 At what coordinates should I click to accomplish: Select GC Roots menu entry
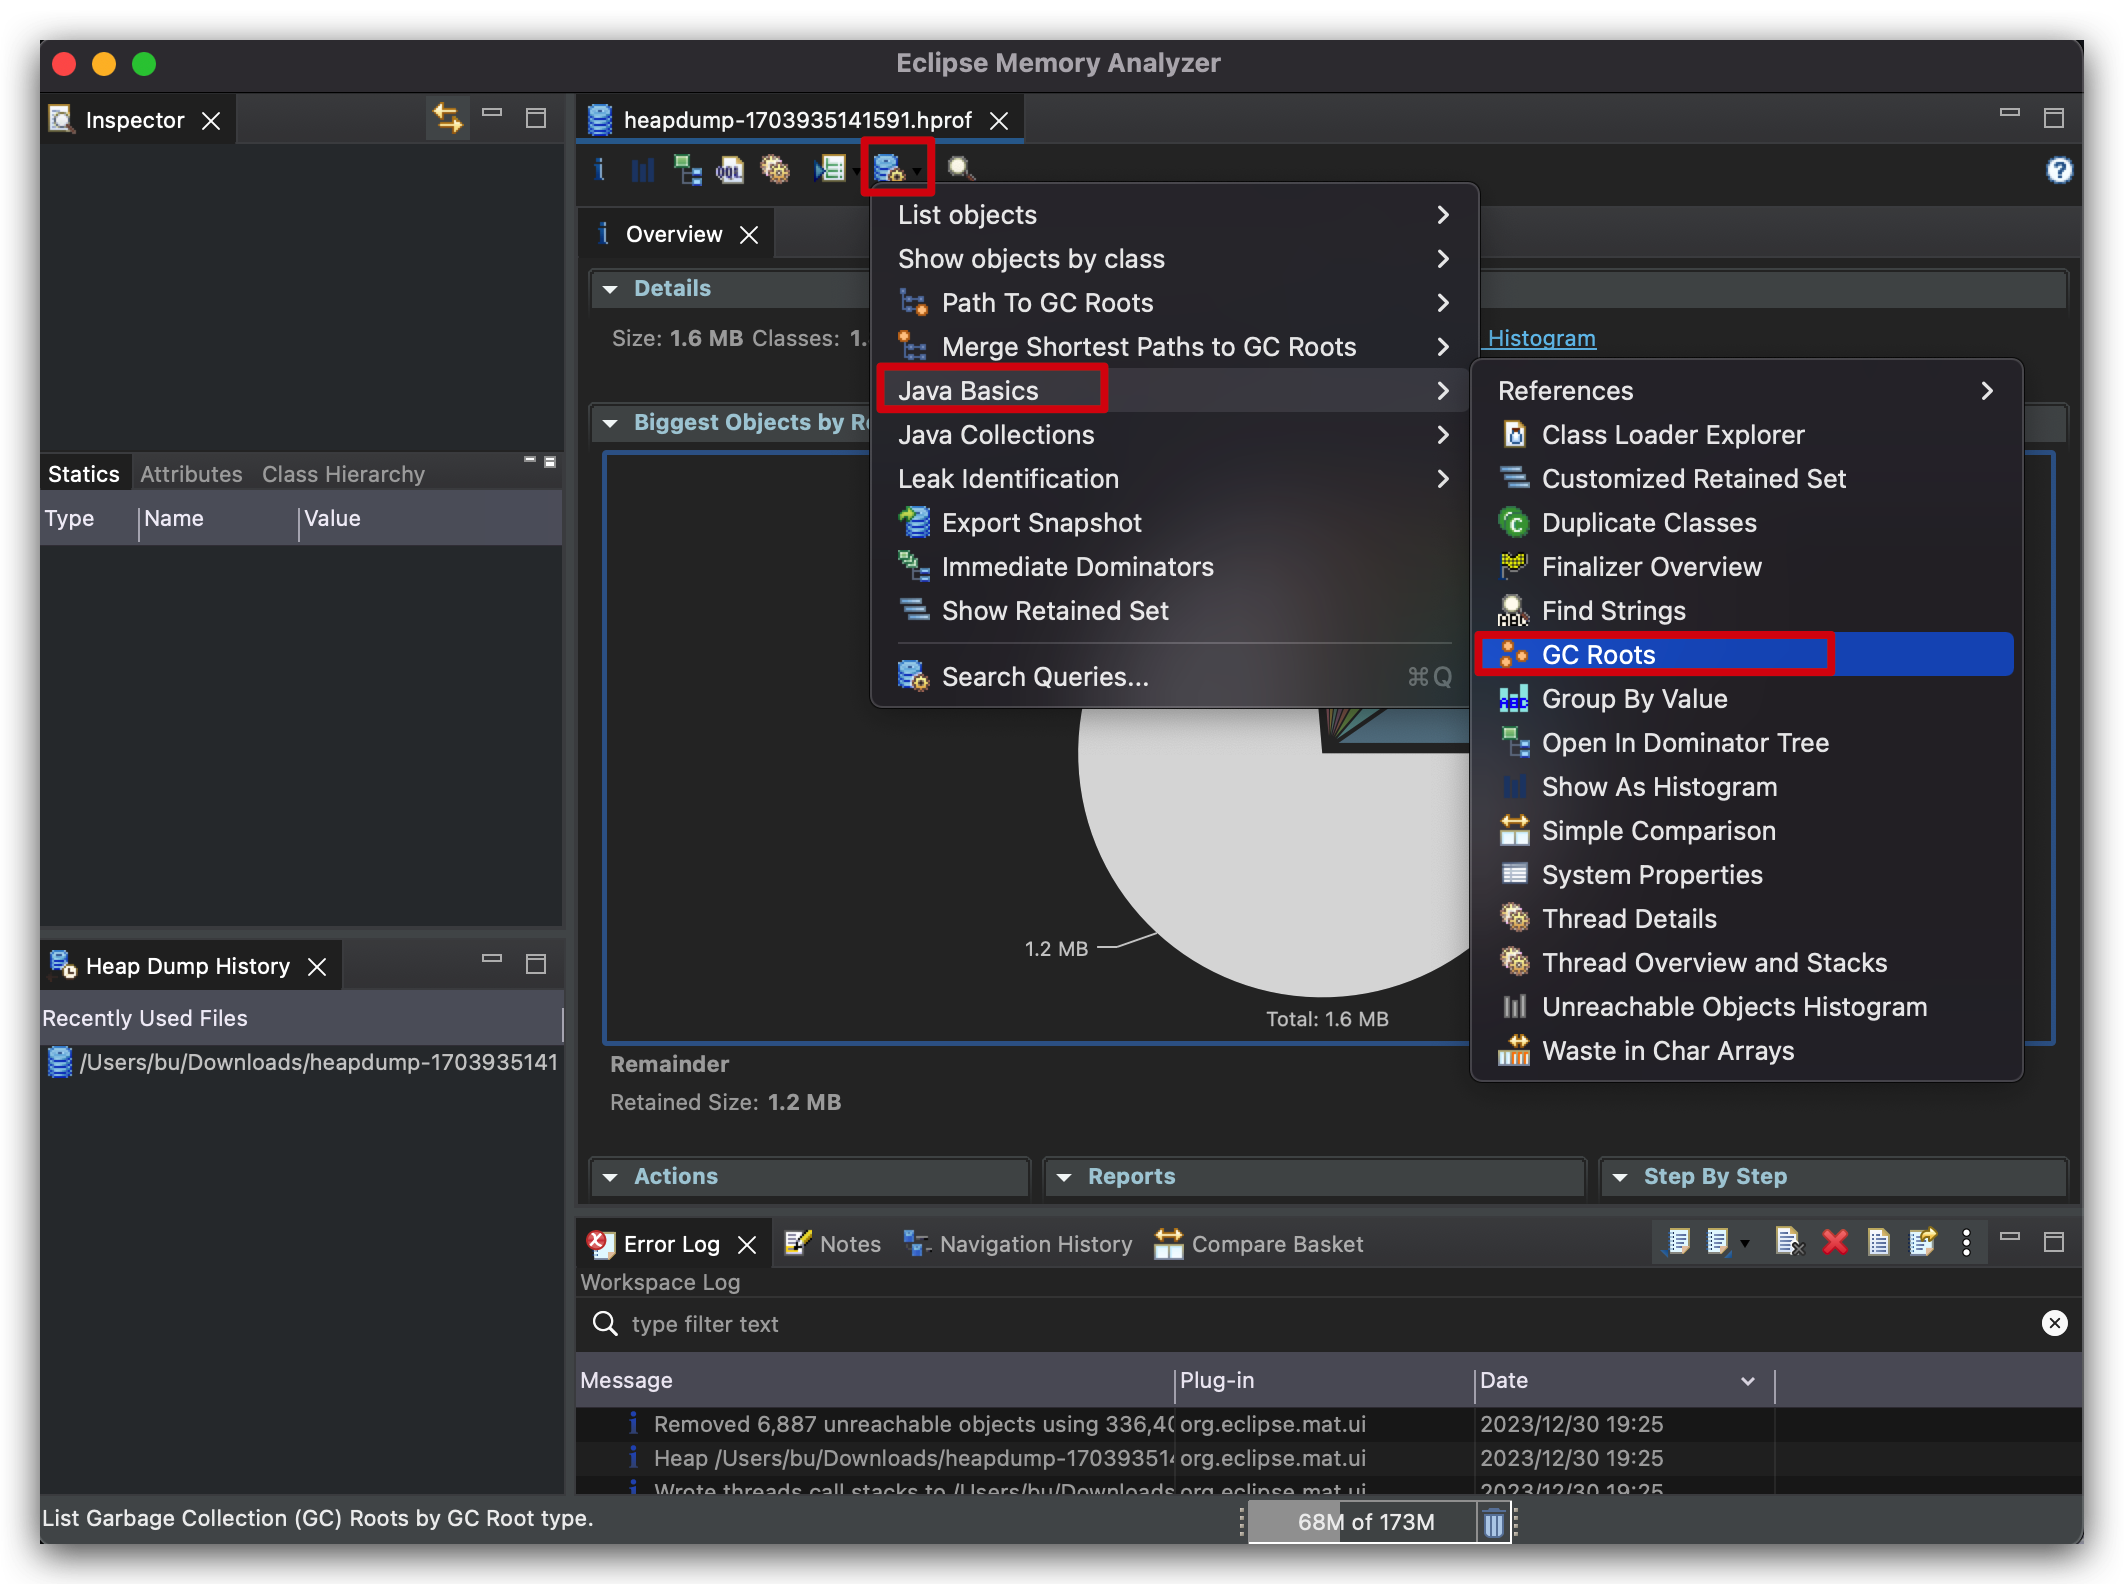click(1598, 655)
